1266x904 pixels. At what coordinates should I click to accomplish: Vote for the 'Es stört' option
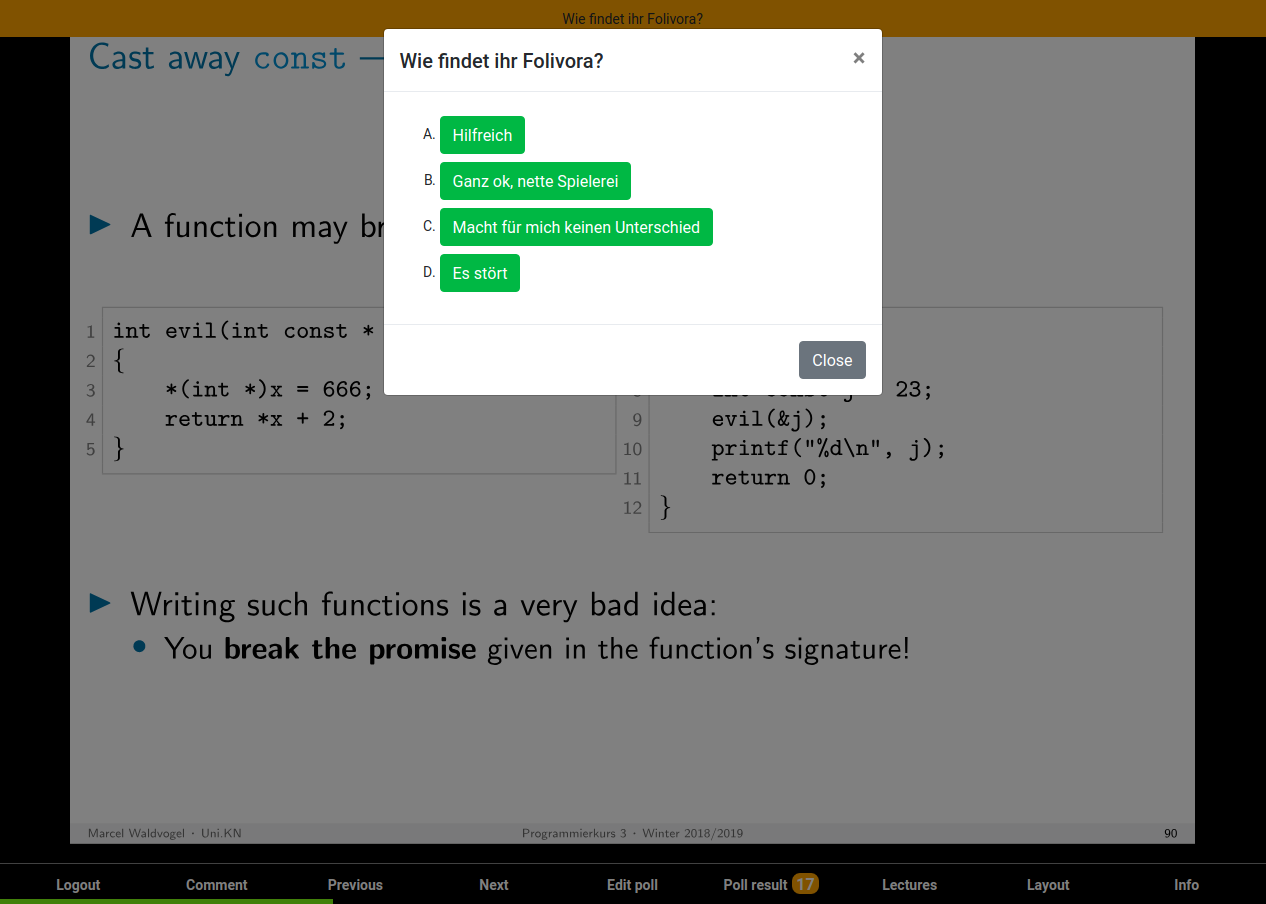479,273
